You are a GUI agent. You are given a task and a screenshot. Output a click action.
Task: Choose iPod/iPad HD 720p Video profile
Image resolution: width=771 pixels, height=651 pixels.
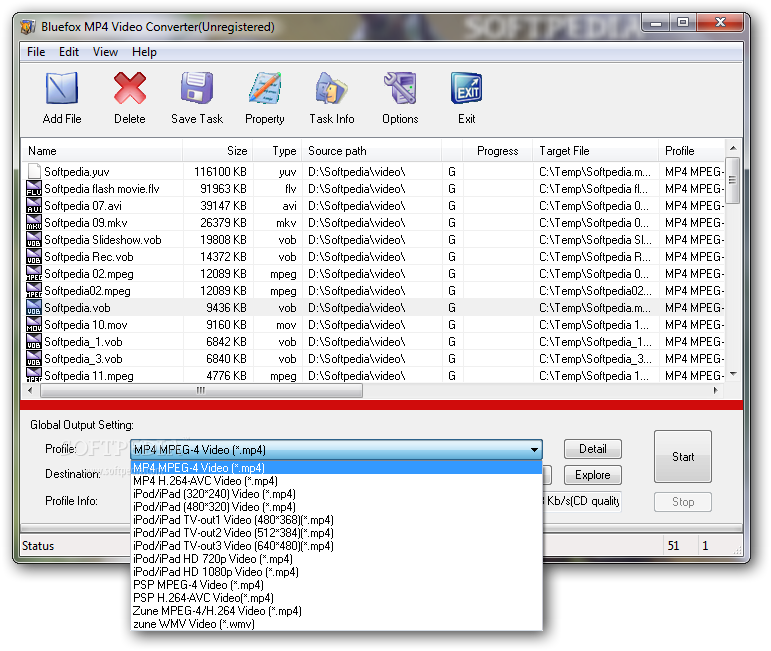tap(336, 559)
